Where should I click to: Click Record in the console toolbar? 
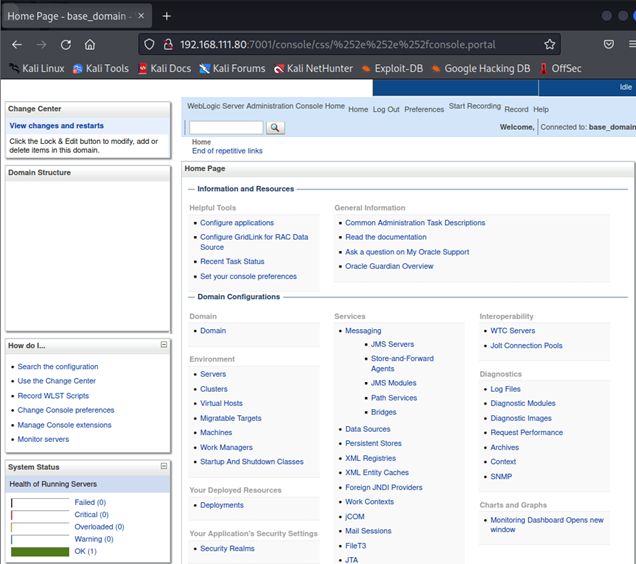coord(516,110)
